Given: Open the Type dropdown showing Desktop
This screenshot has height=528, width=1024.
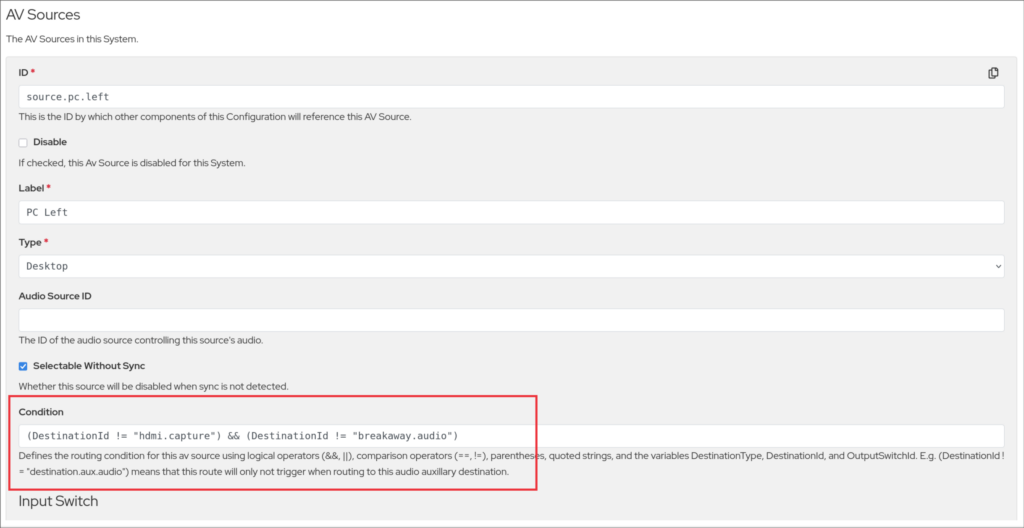Looking at the screenshot, I should pyautogui.click(x=511, y=267).
